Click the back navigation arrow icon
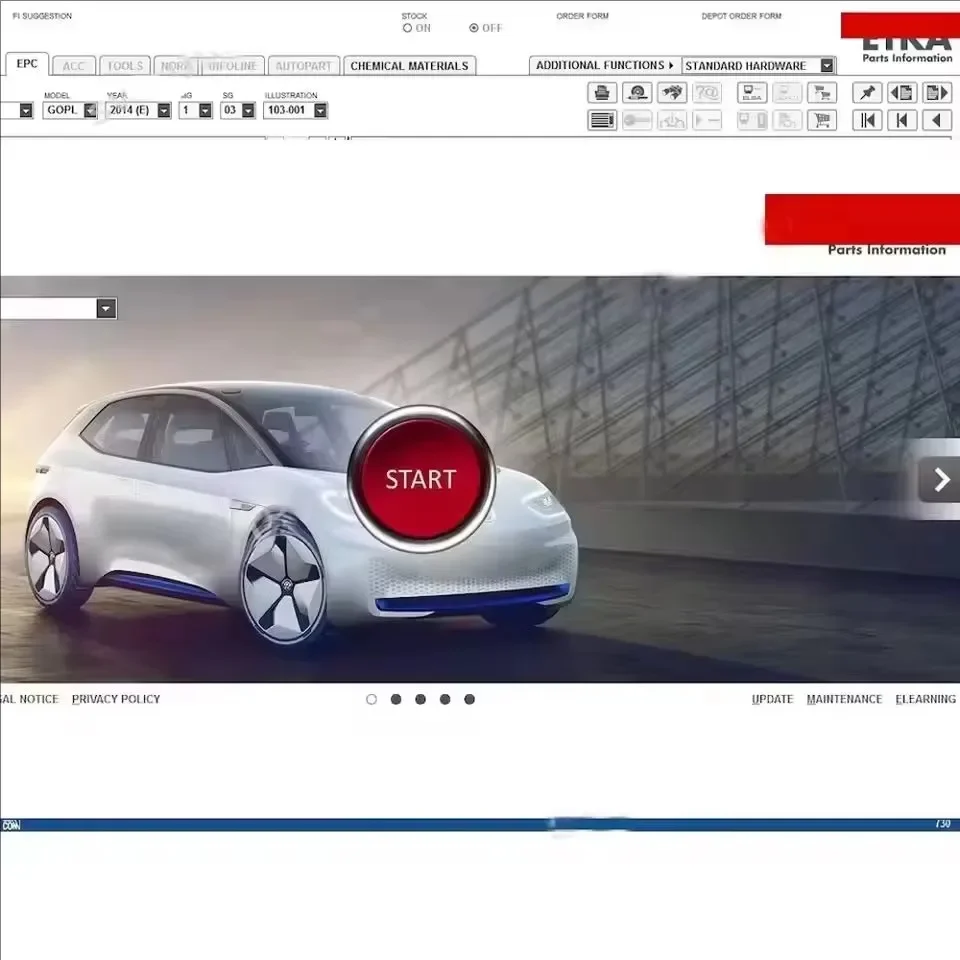This screenshot has height=960, width=960. pyautogui.click(x=937, y=120)
